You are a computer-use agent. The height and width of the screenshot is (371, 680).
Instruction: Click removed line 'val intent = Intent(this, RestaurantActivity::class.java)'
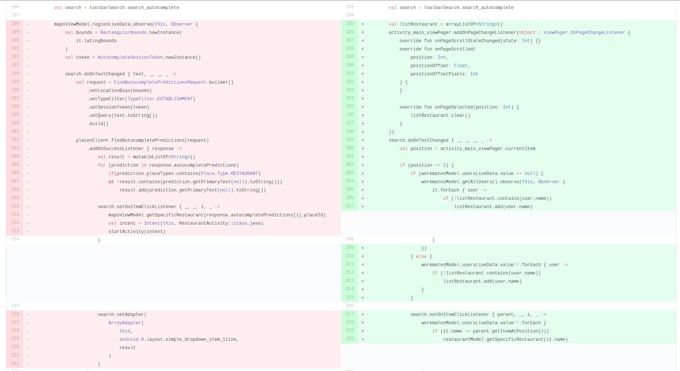[x=186, y=223]
